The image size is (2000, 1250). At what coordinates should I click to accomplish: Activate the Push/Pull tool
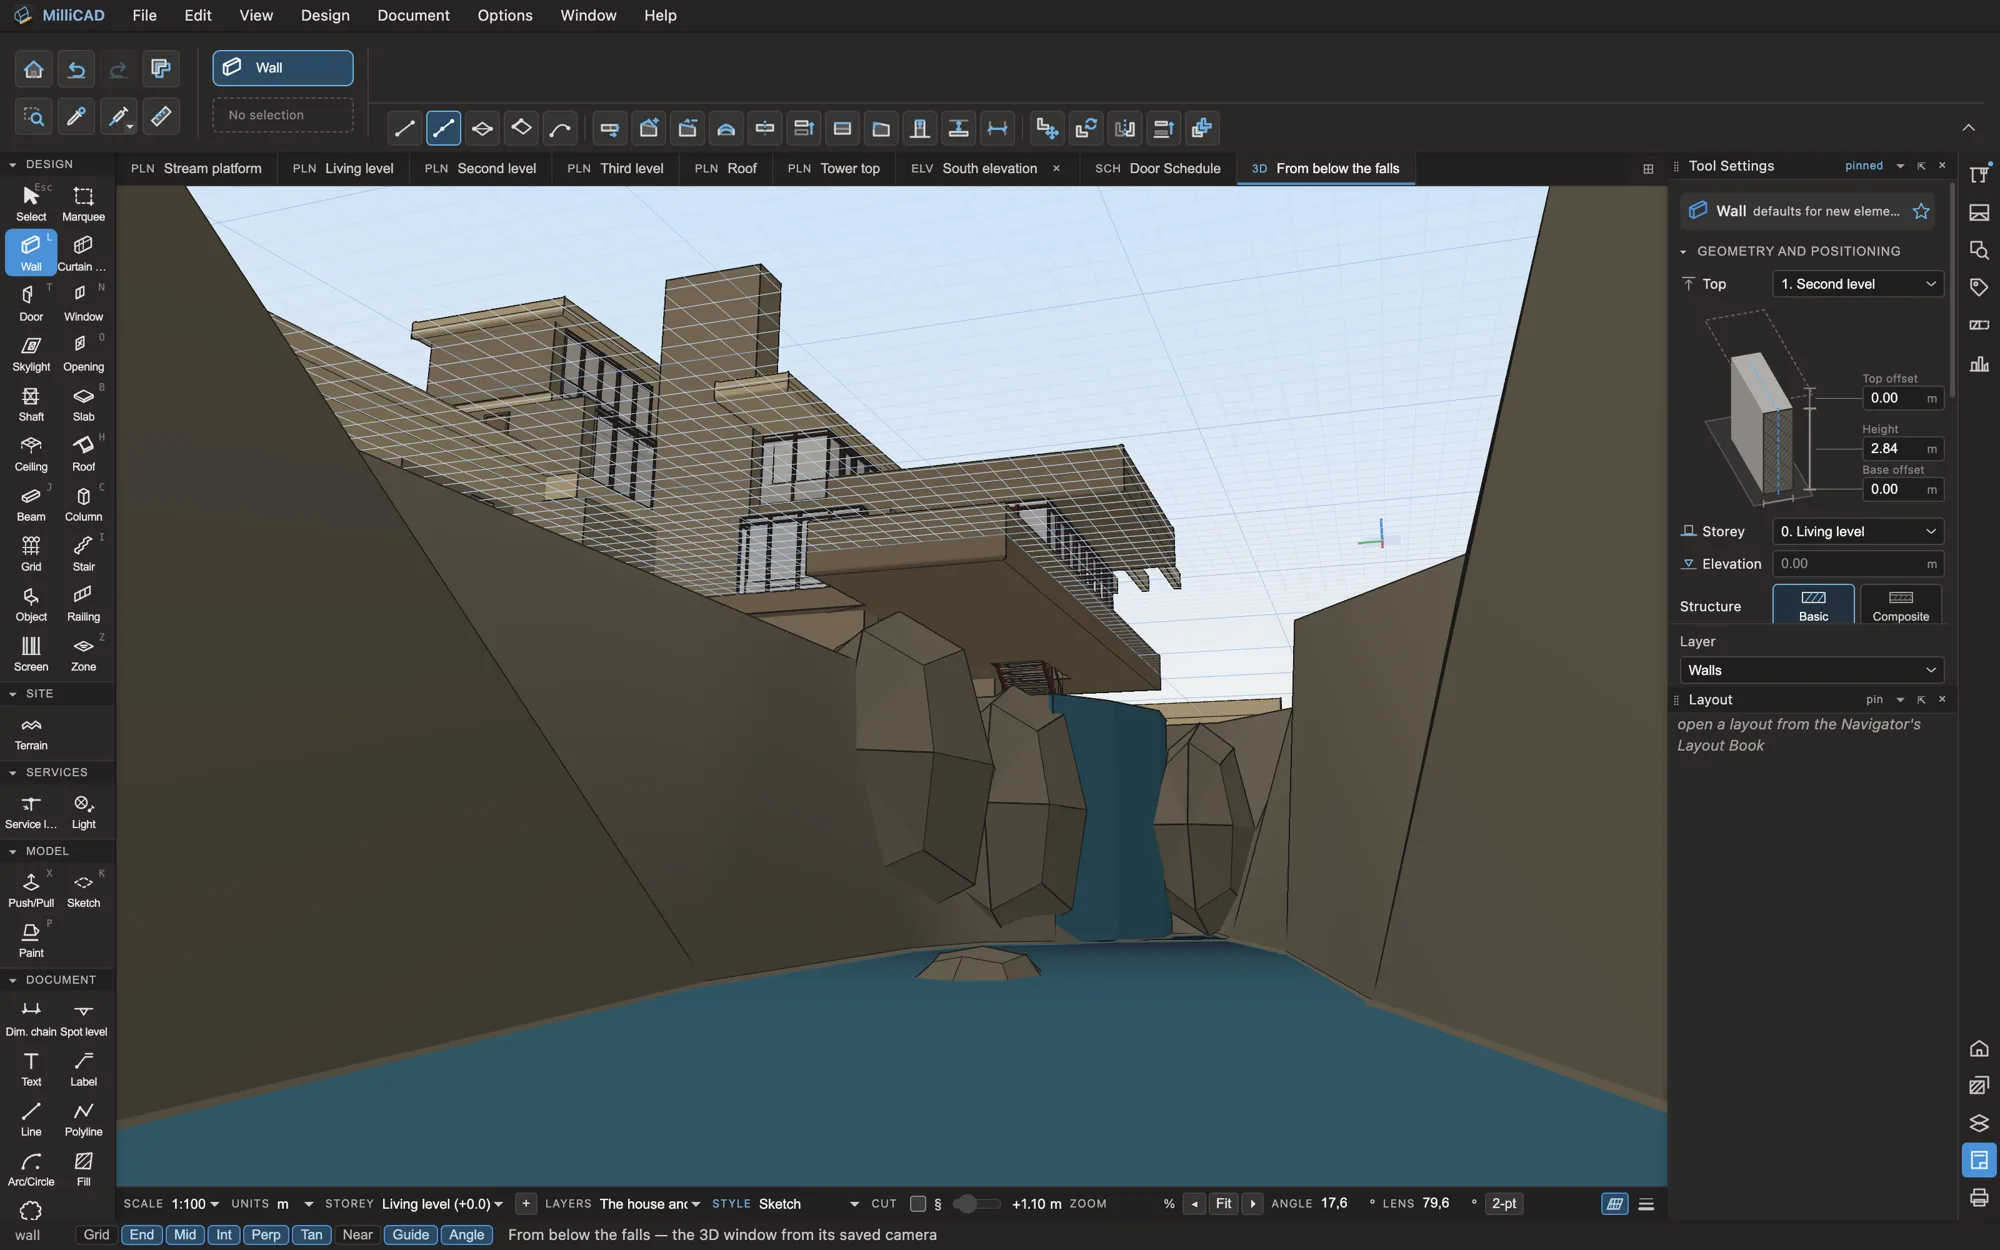[31, 889]
